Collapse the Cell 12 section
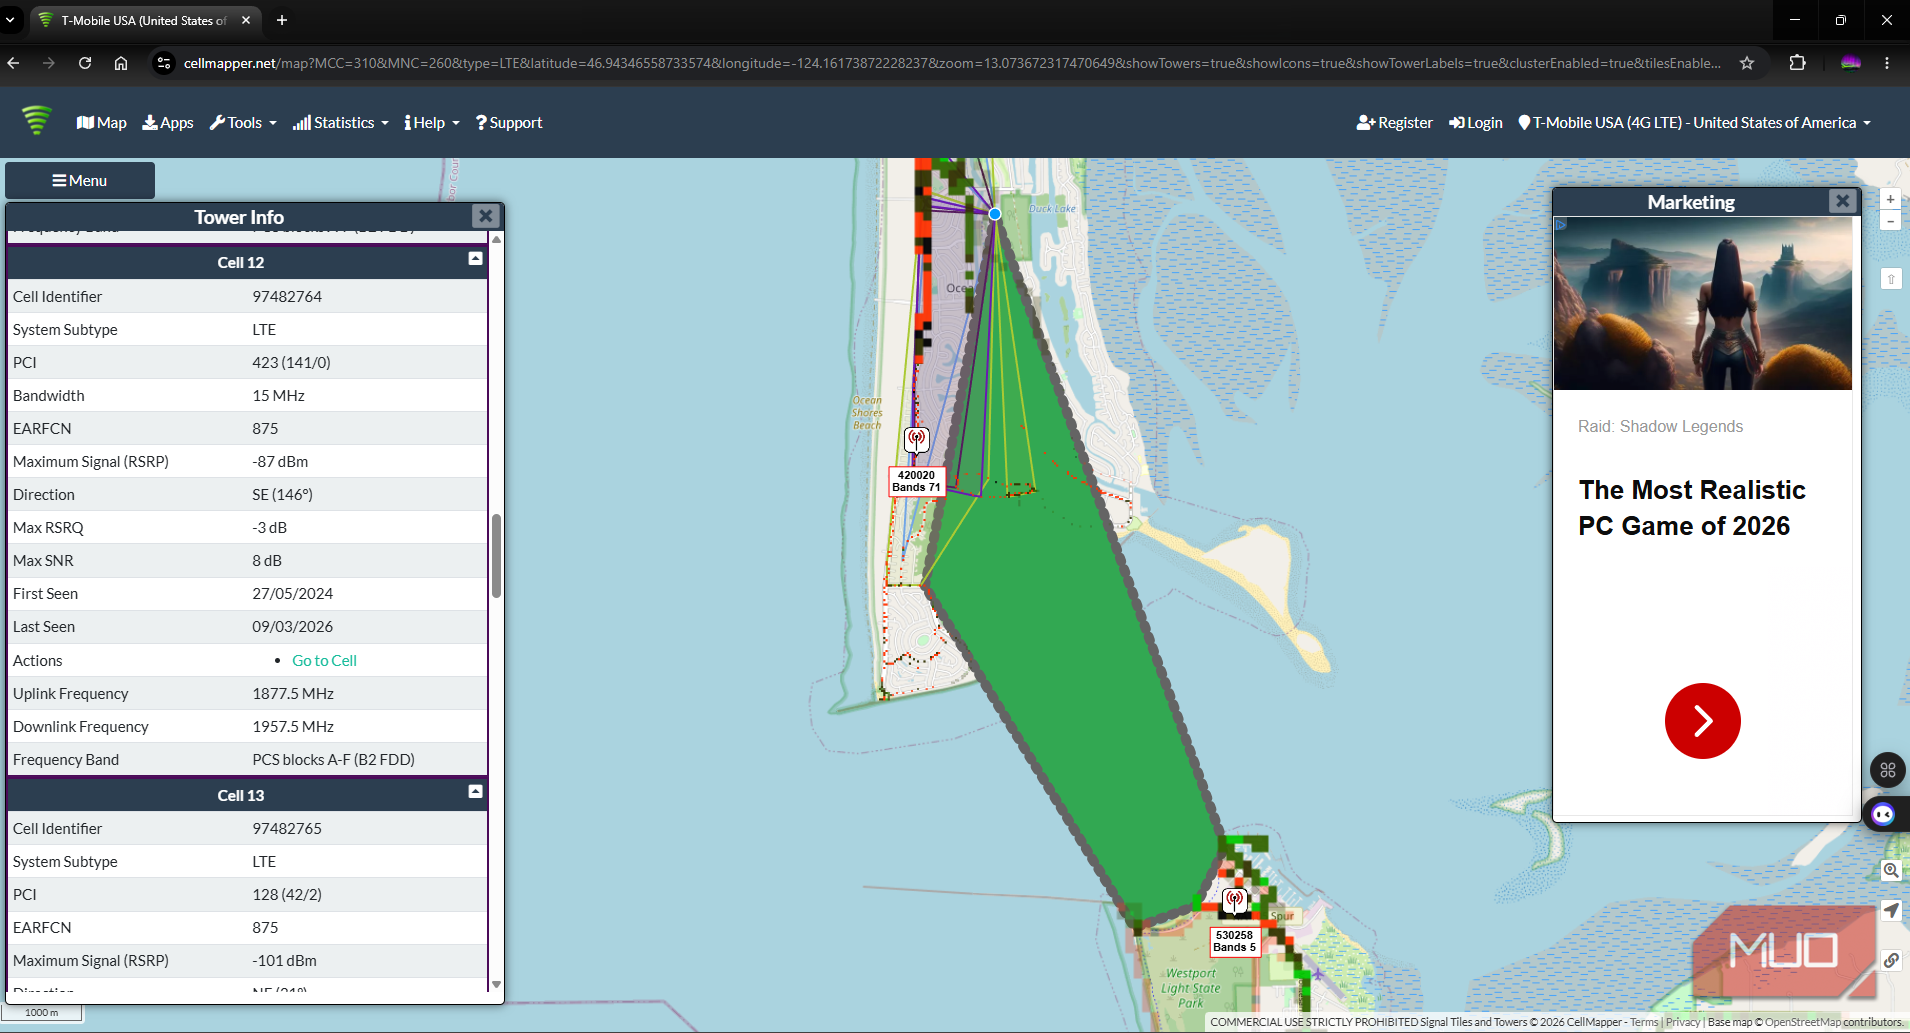1910x1033 pixels. click(x=475, y=259)
